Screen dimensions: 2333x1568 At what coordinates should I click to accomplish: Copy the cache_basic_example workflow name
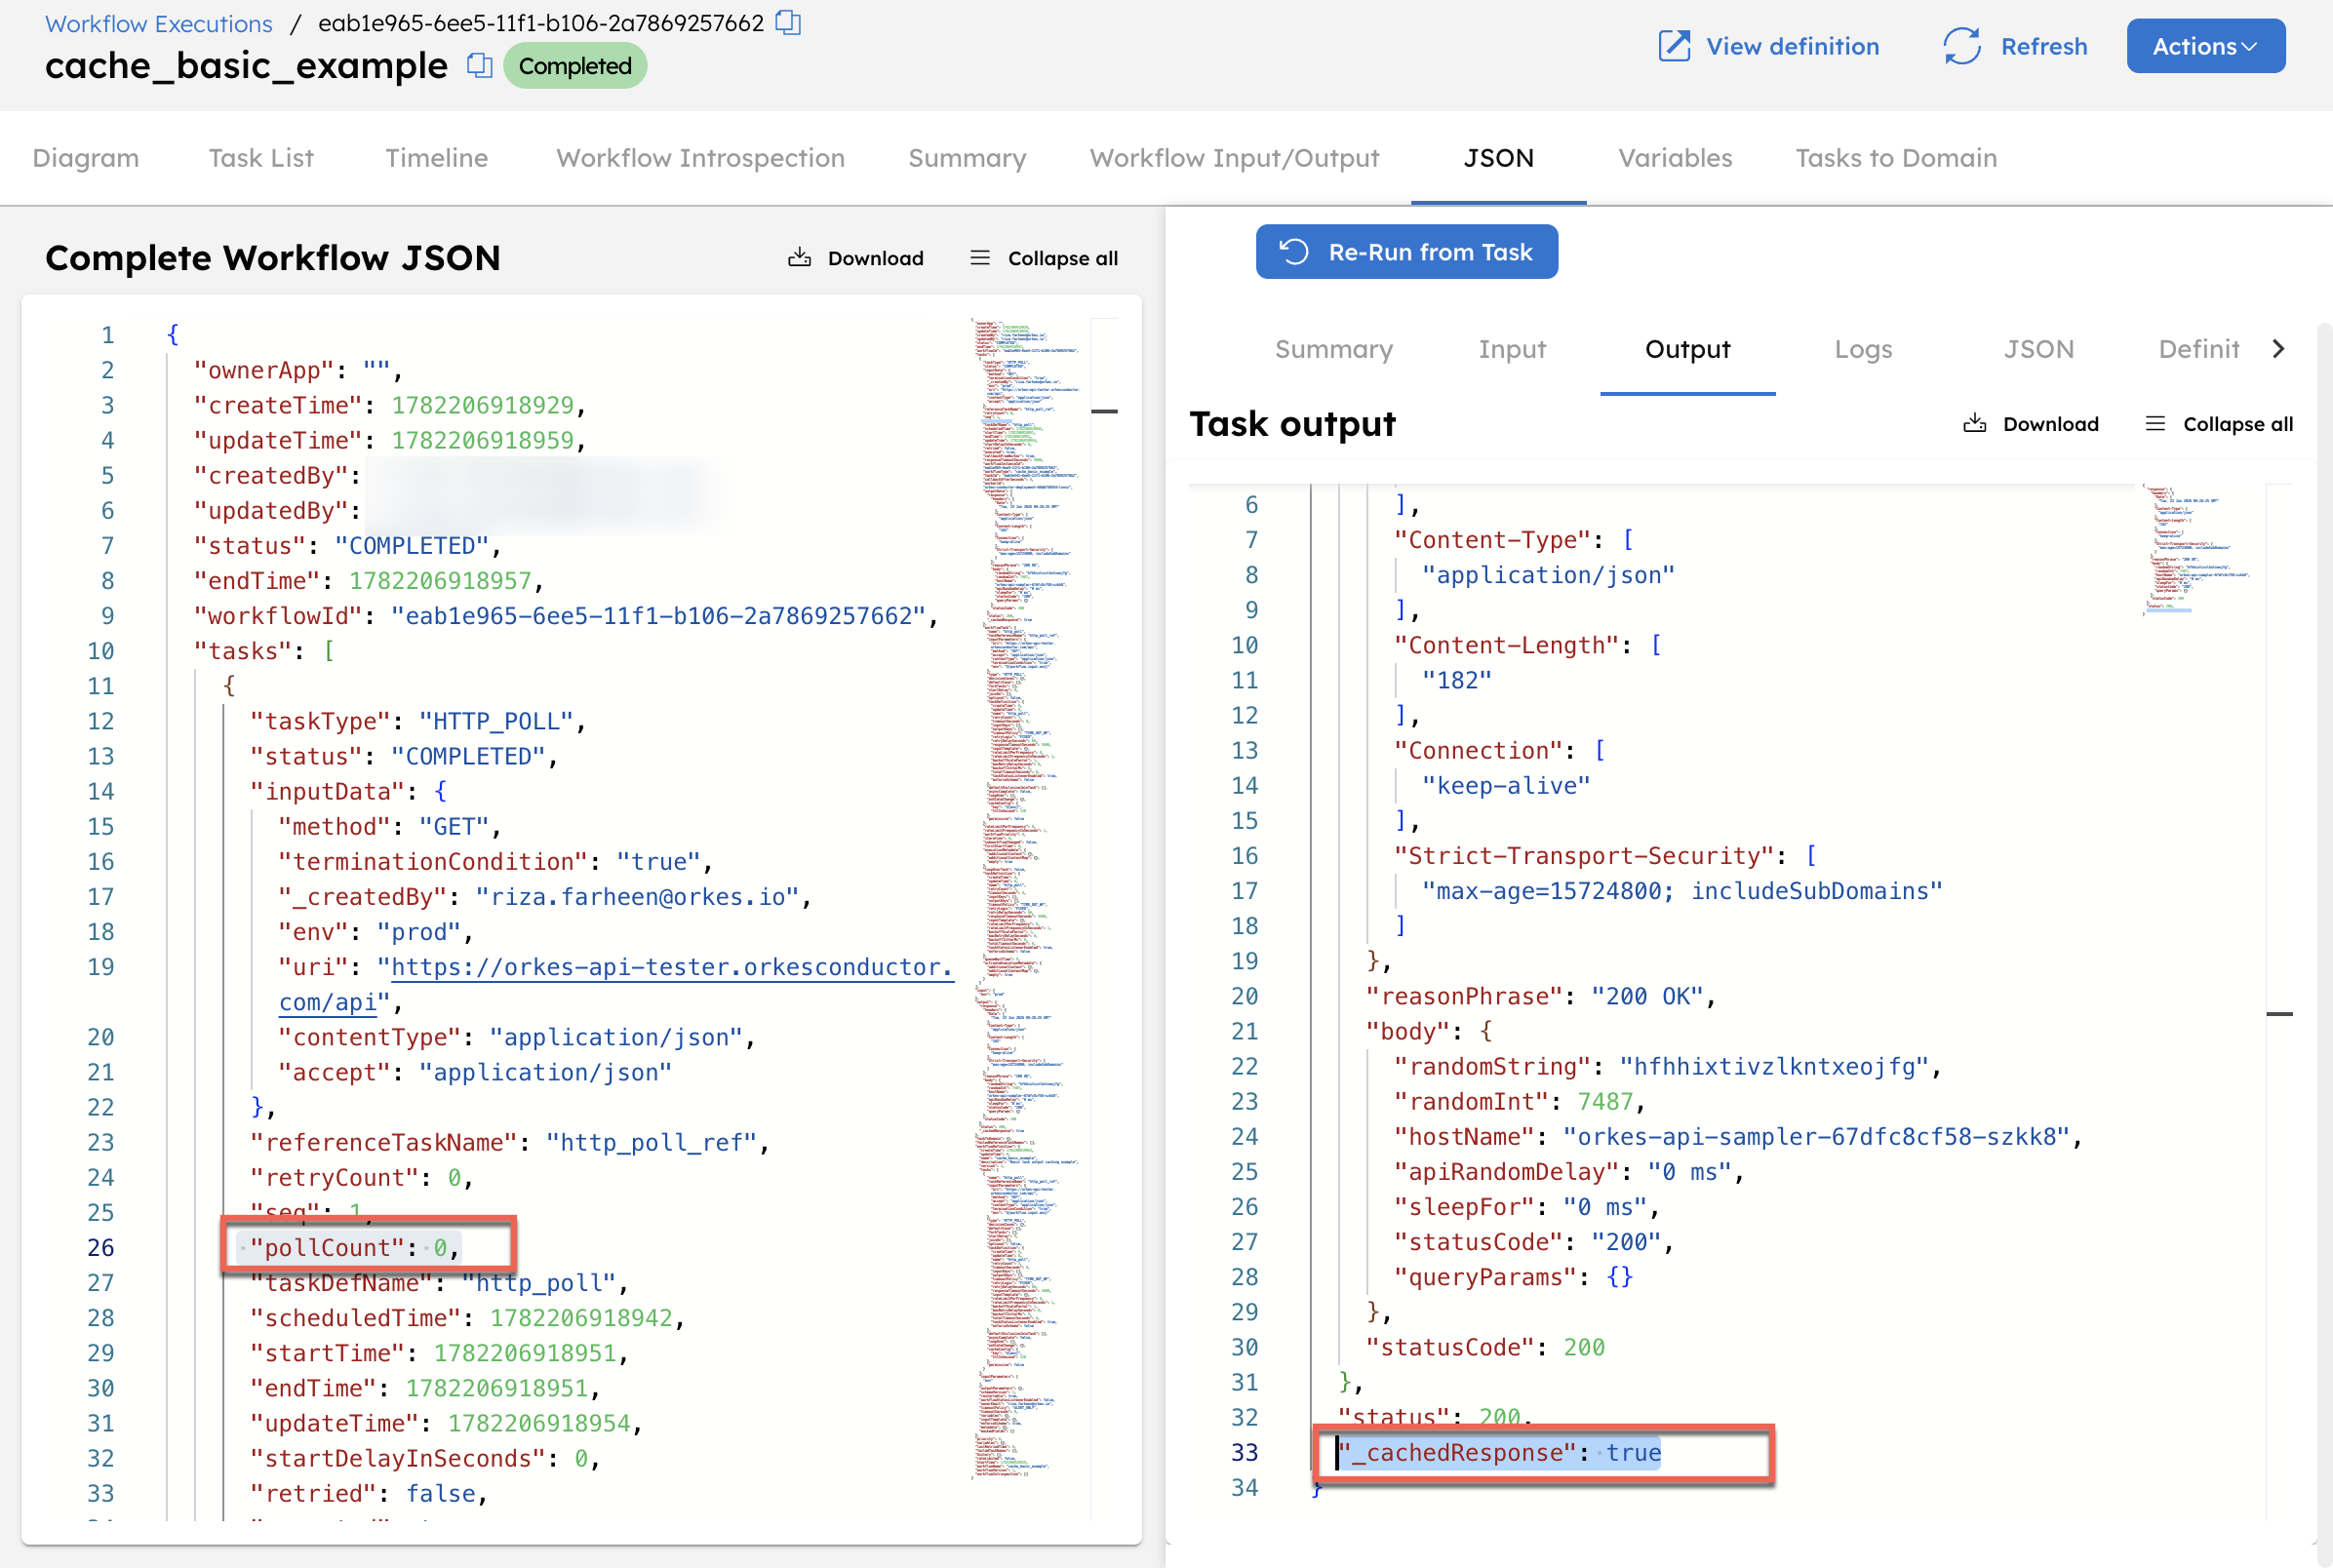(x=480, y=65)
